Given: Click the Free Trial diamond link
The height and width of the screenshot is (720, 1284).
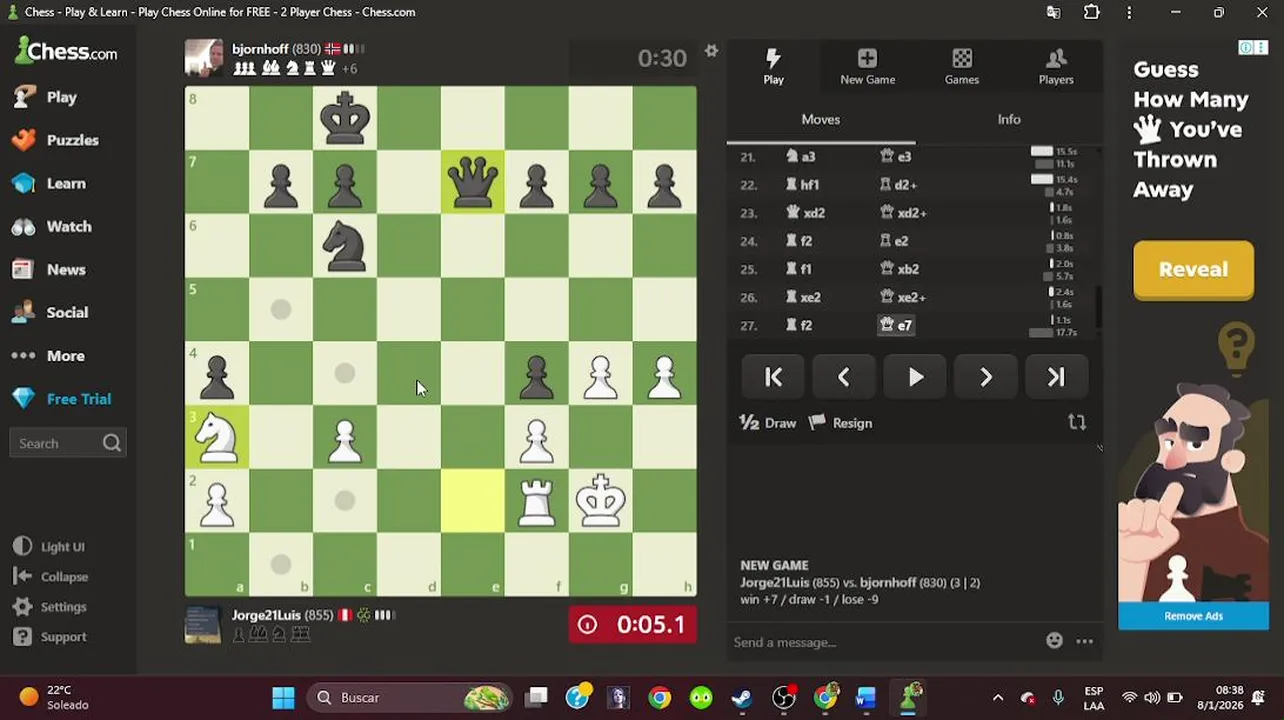Looking at the screenshot, I should (60, 398).
